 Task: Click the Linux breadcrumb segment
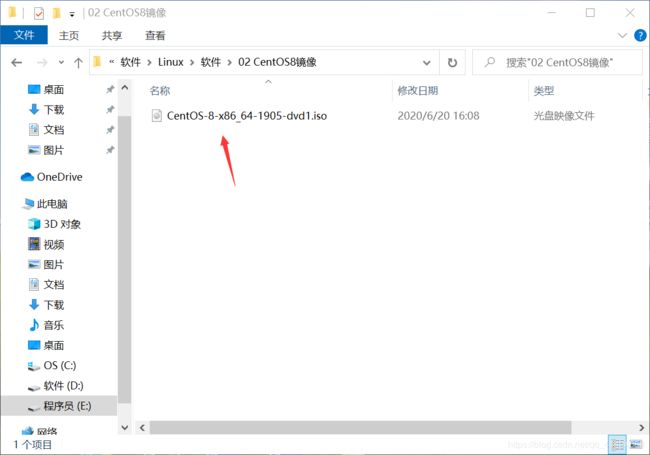(x=170, y=62)
